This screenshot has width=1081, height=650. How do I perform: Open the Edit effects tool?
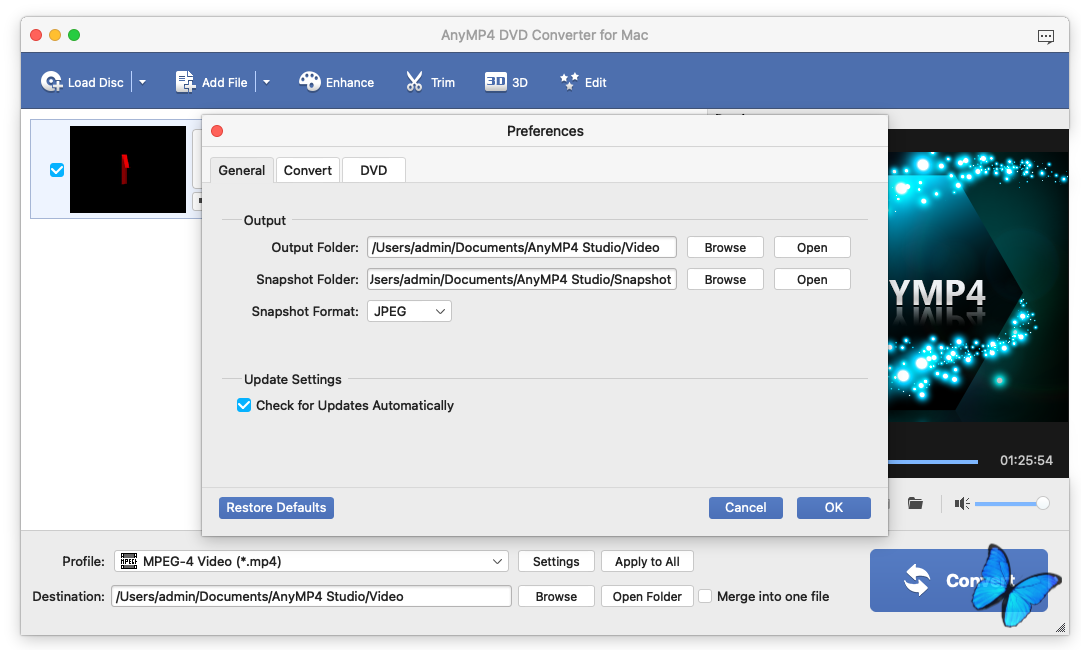tap(570, 82)
